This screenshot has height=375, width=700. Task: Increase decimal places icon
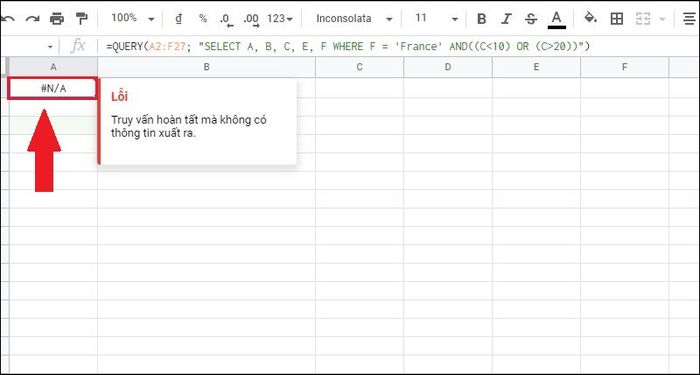click(x=251, y=19)
